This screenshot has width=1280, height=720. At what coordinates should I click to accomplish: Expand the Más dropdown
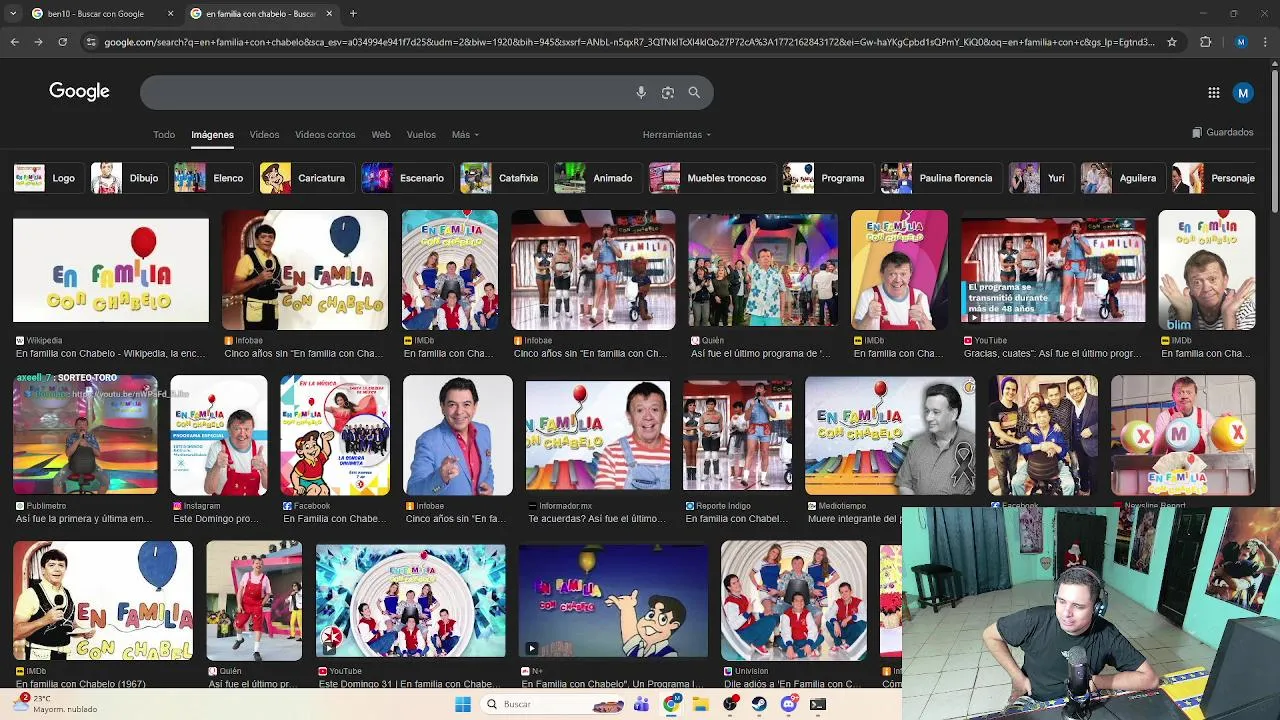coord(465,134)
